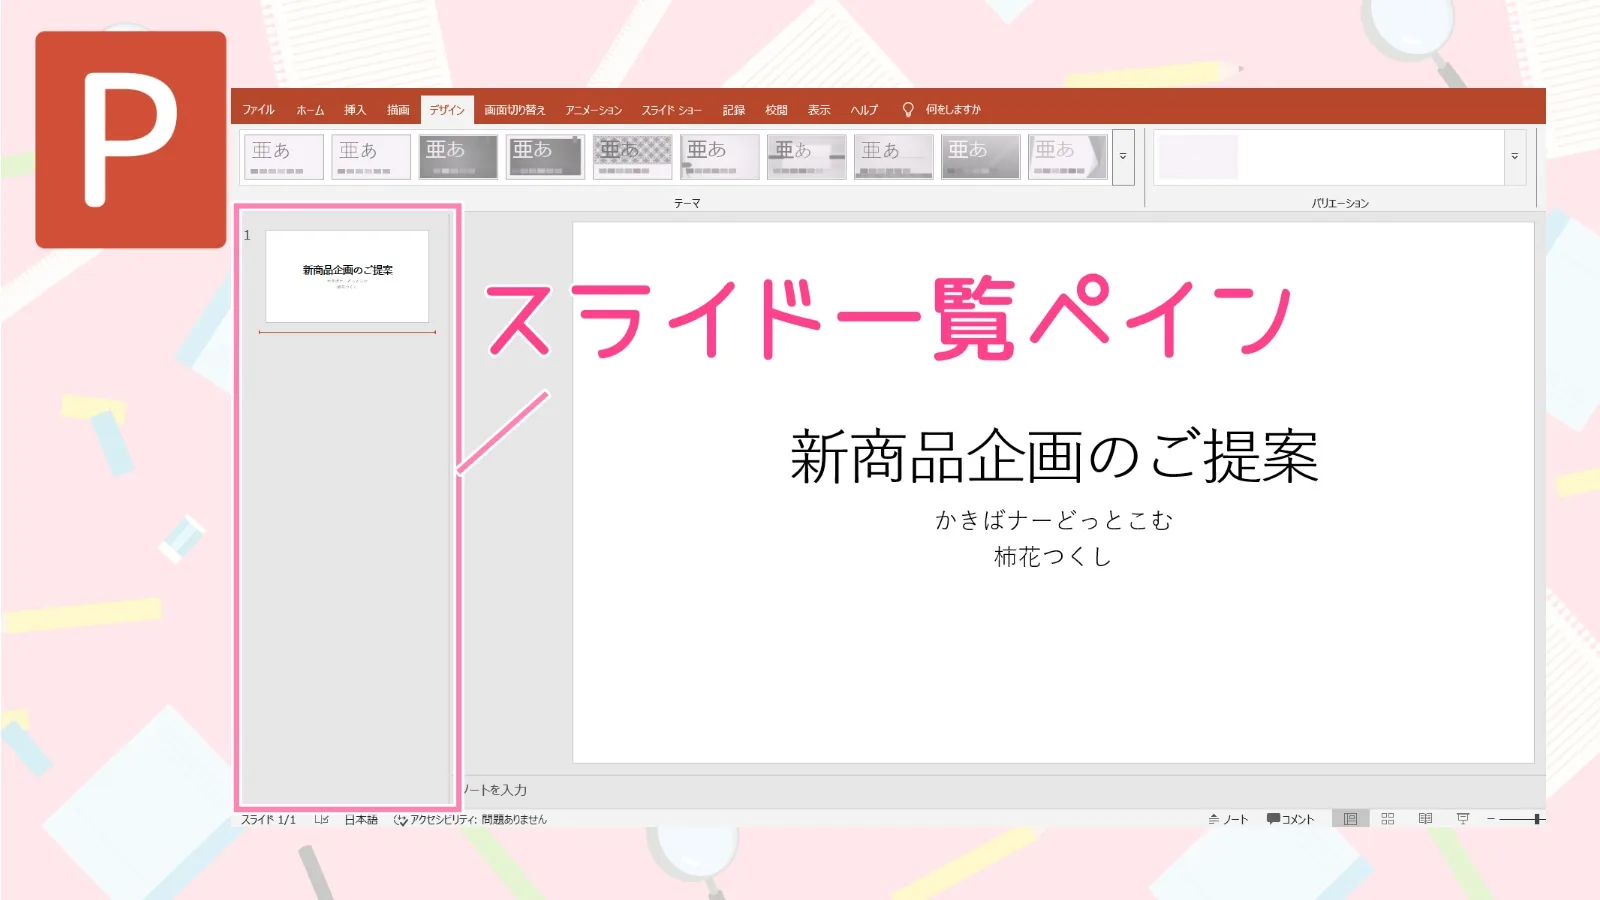The width and height of the screenshot is (1600, 900).
Task: Expand the バリエーション variations dropdown
Action: pyautogui.click(x=1514, y=157)
